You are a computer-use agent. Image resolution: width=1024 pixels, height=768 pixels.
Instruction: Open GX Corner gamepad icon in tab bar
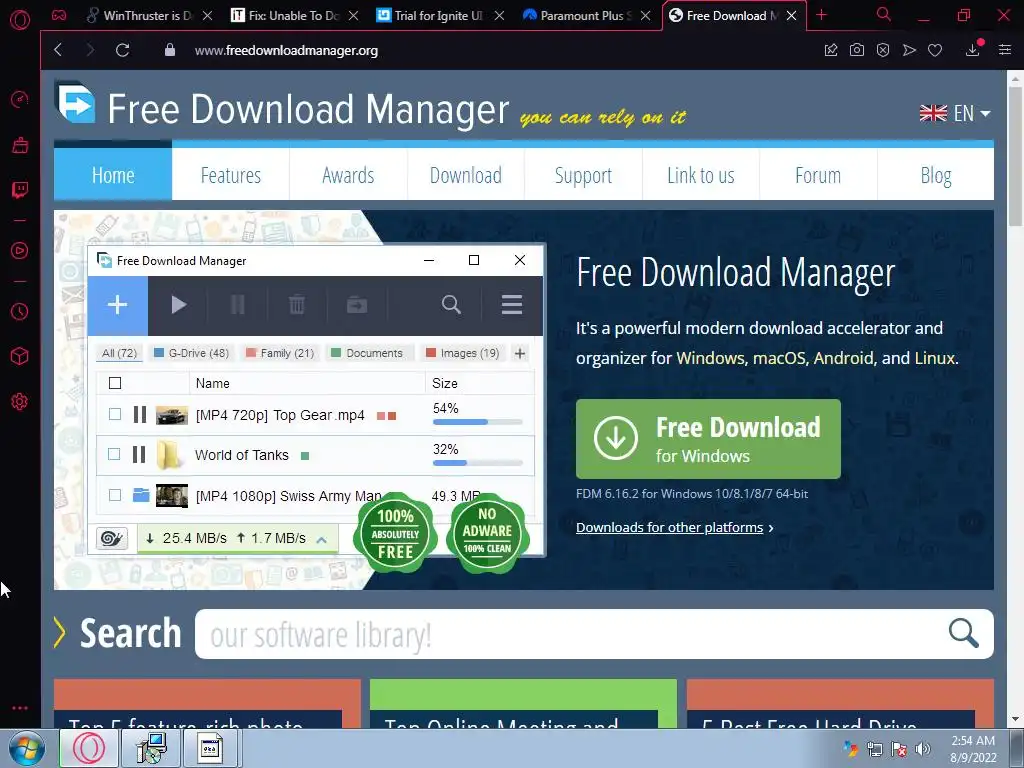click(59, 15)
